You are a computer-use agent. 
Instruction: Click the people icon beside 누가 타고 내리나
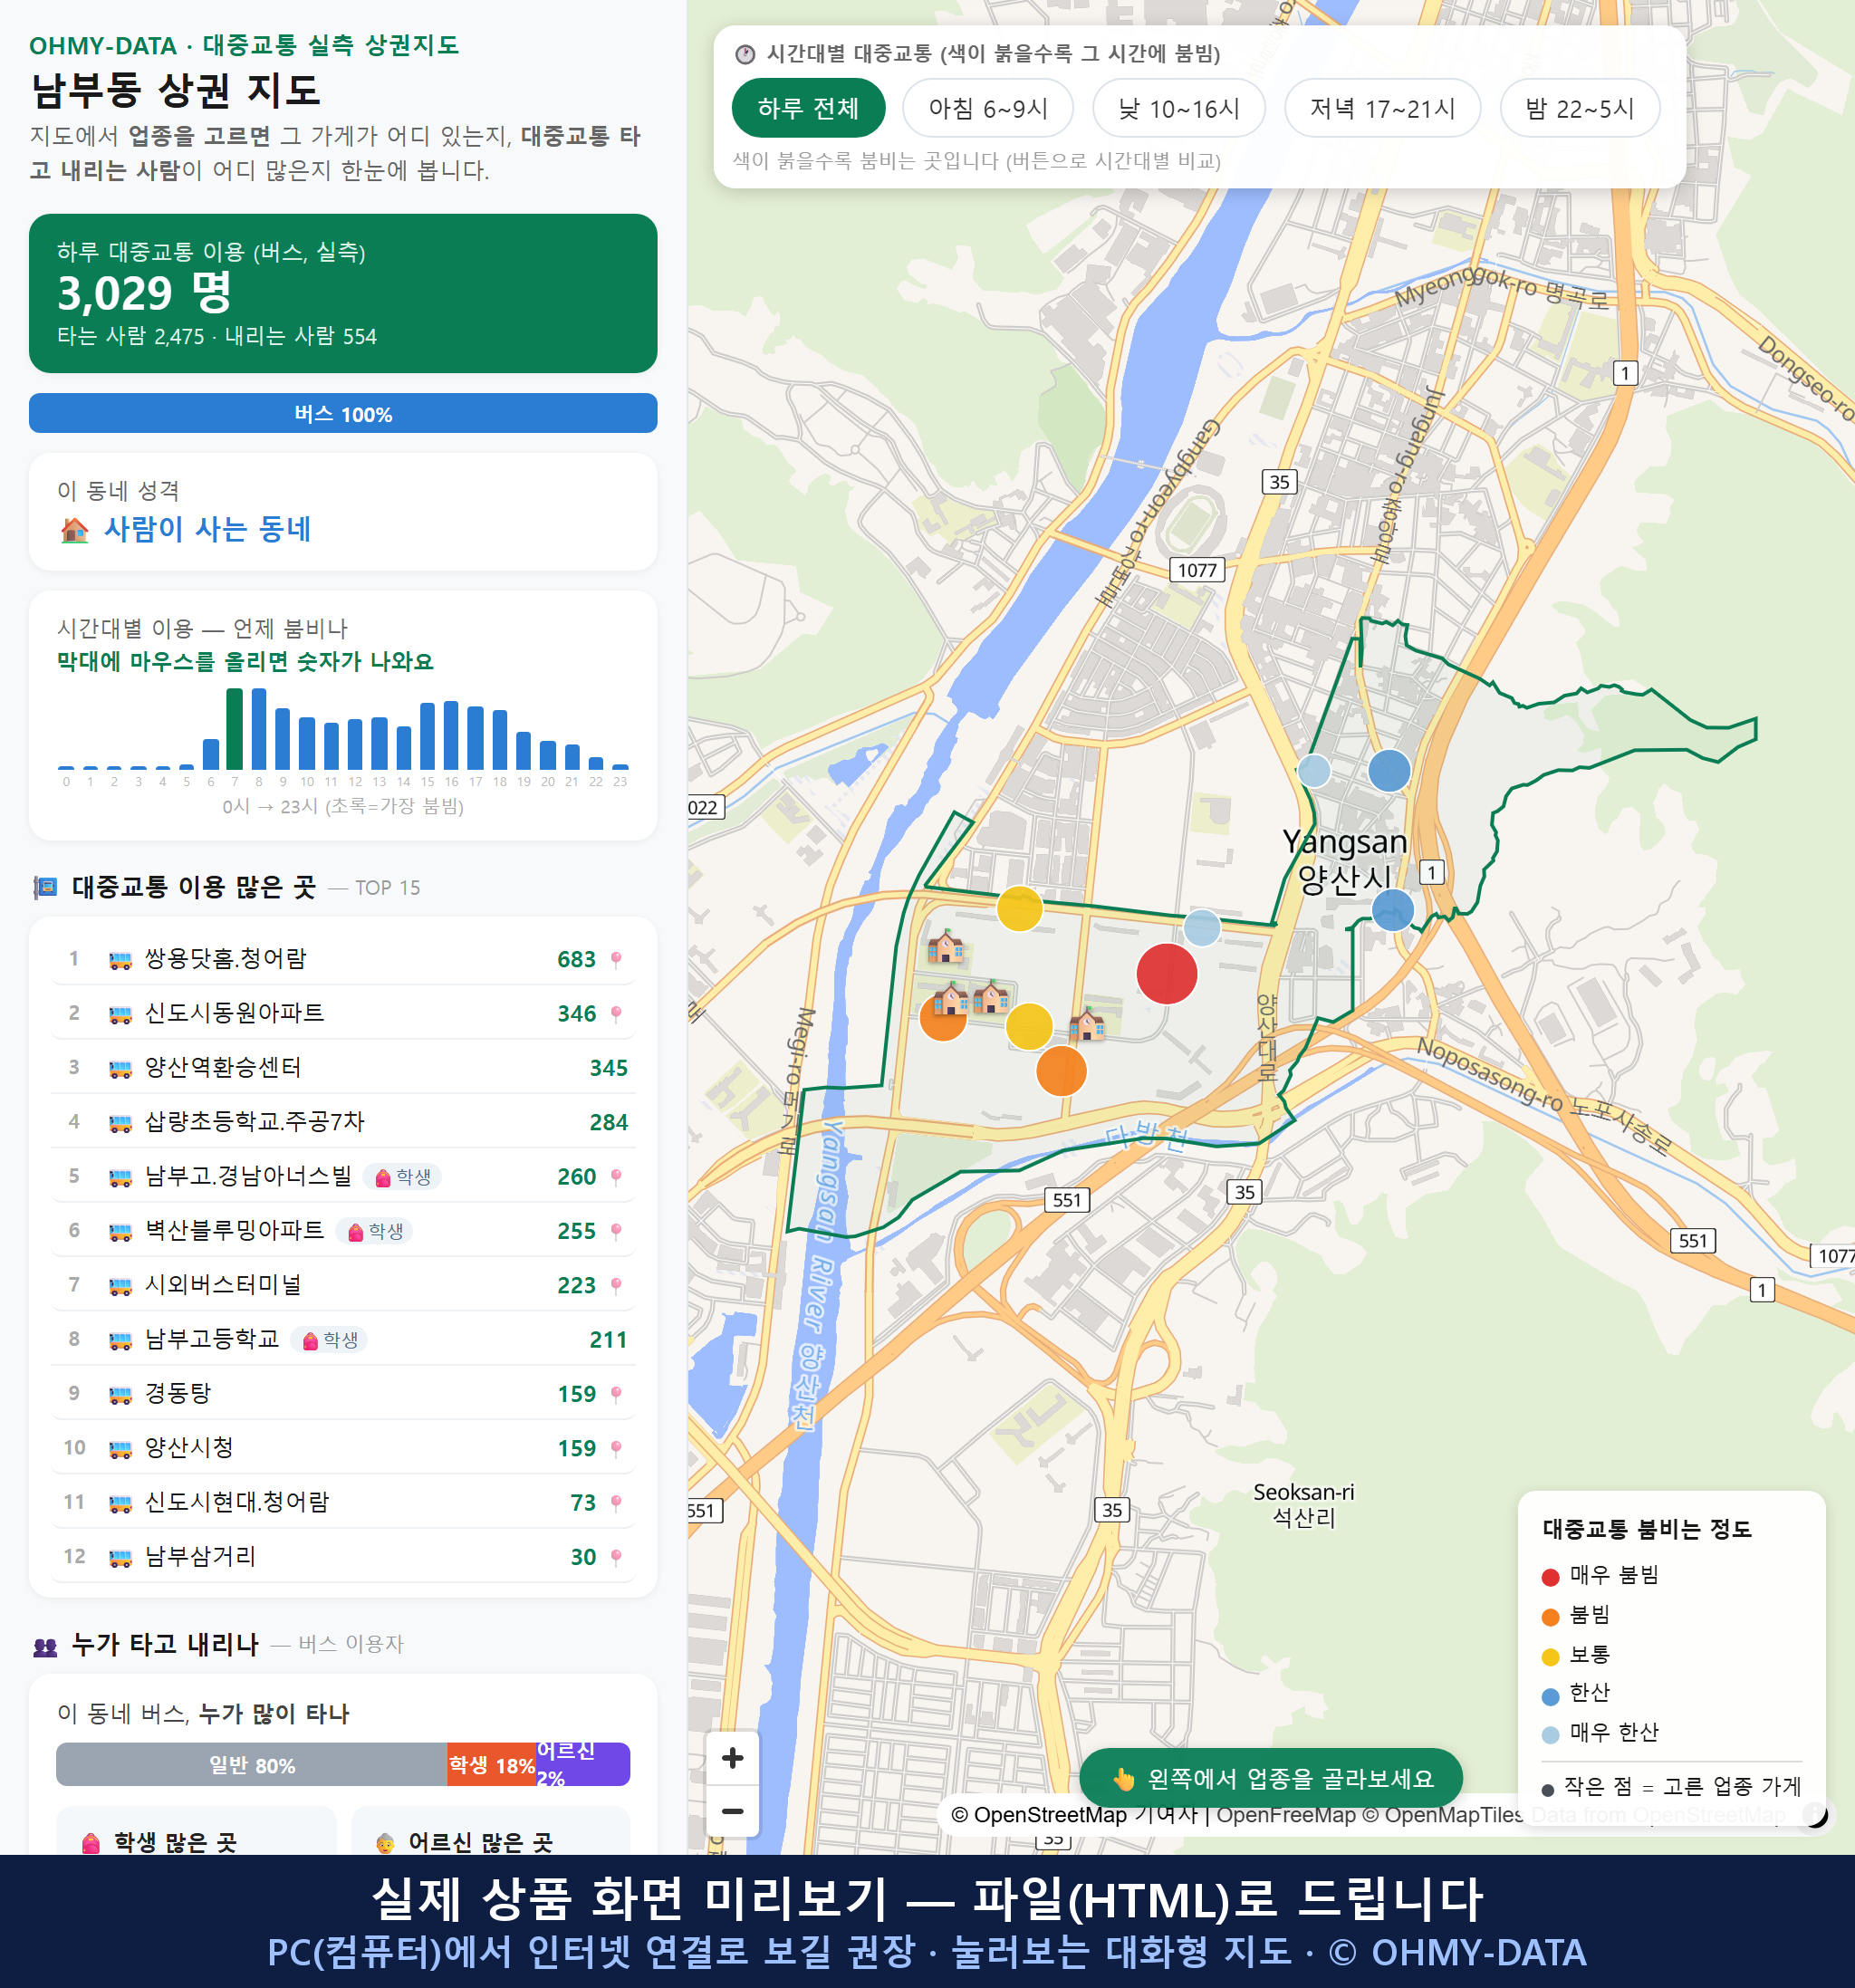(x=45, y=1645)
